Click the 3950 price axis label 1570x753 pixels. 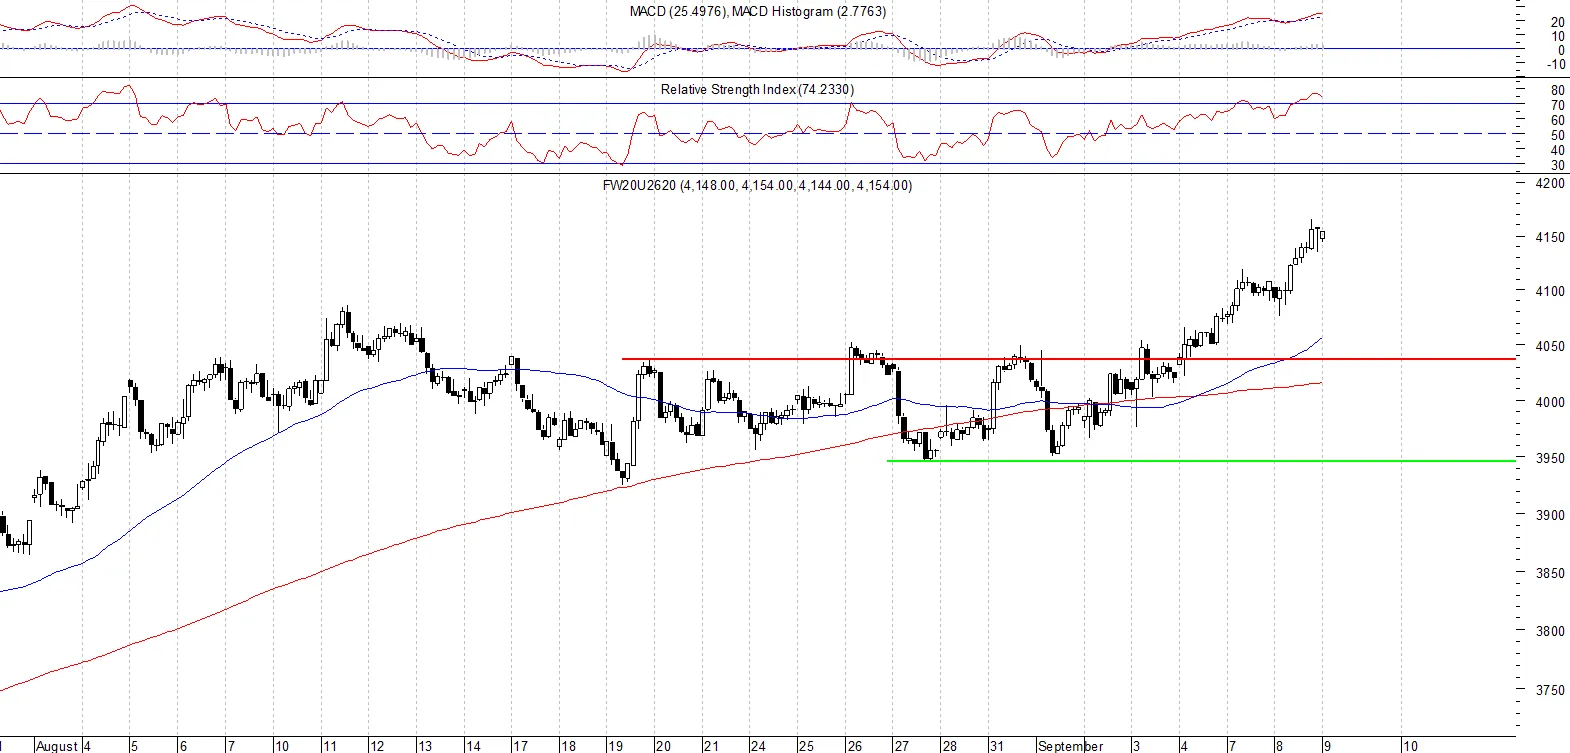(x=1550, y=458)
